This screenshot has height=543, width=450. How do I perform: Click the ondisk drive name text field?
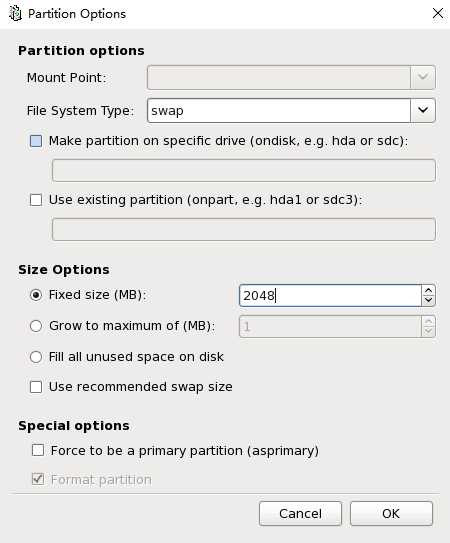[244, 170]
